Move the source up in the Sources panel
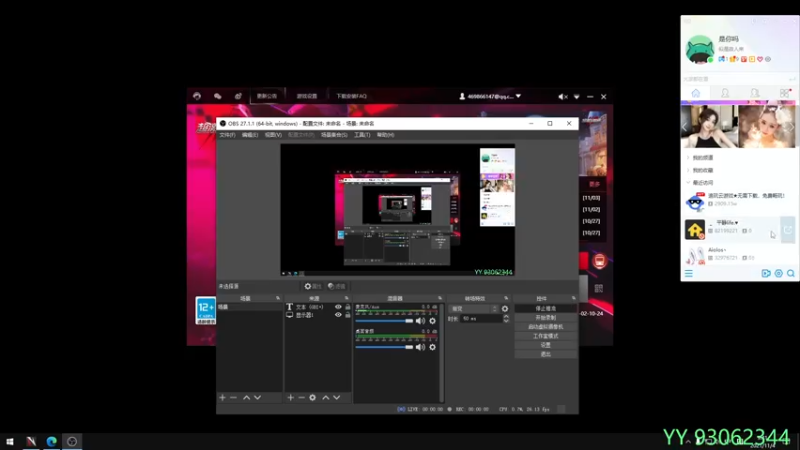Viewport: 800px width, 450px height. click(x=326, y=397)
